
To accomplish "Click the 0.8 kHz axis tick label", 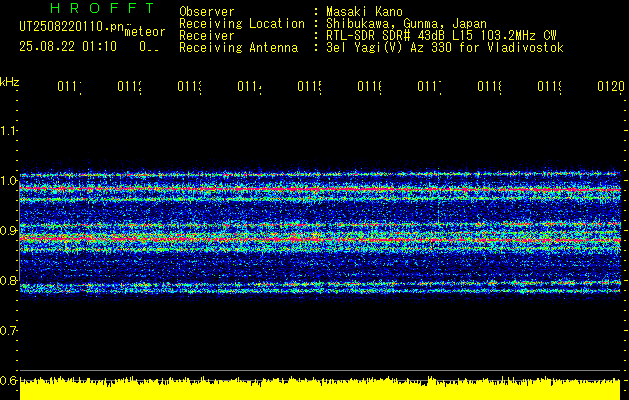I will [x=8, y=280].
